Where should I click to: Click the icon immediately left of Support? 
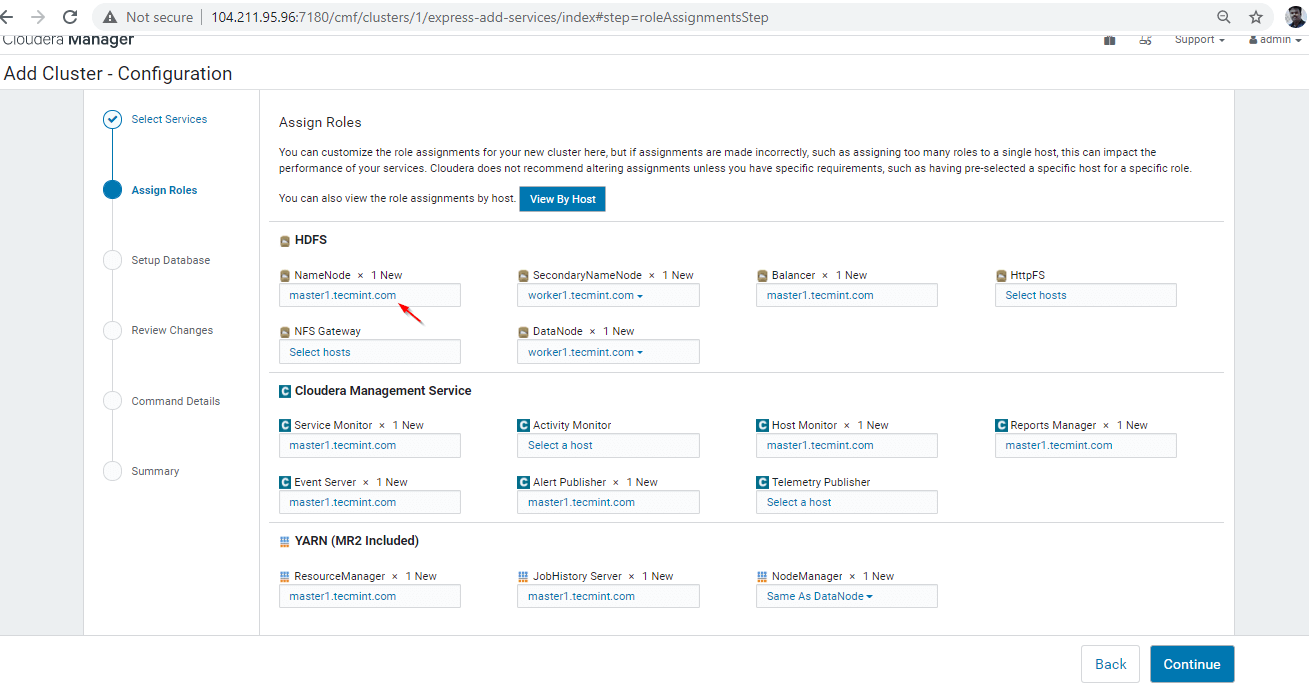click(x=1146, y=40)
